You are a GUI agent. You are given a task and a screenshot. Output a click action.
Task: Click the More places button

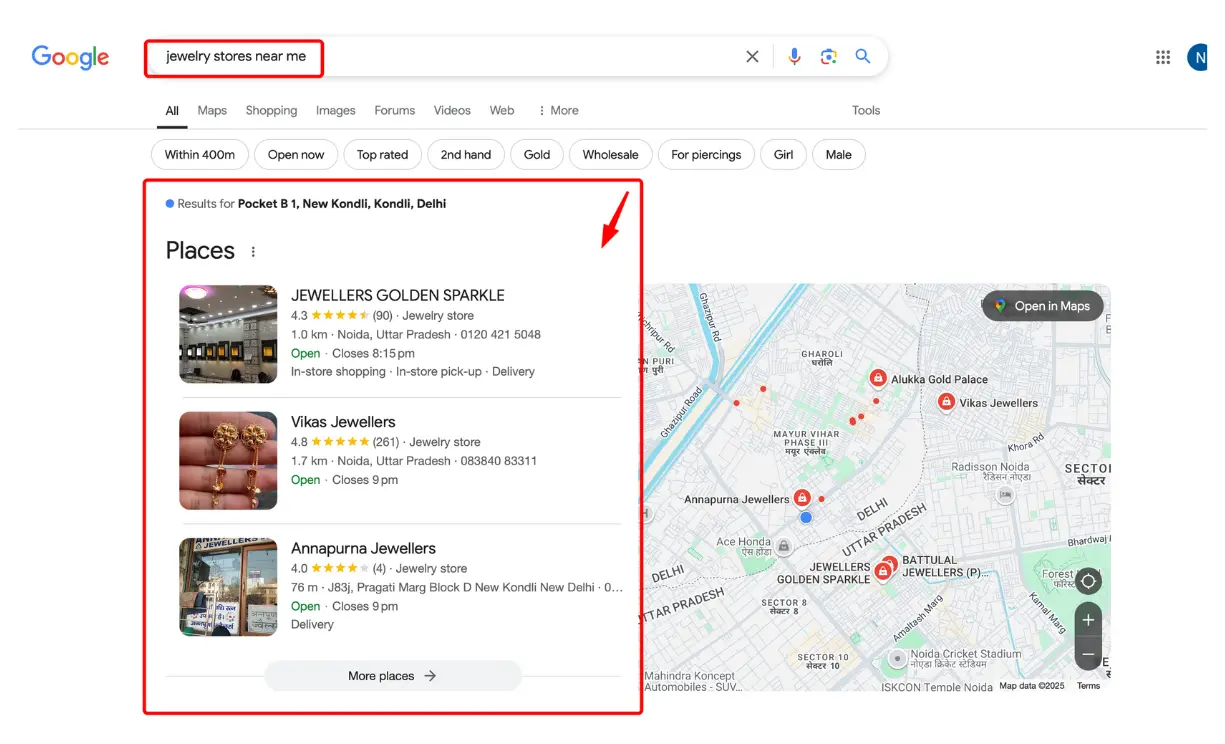[391, 675]
